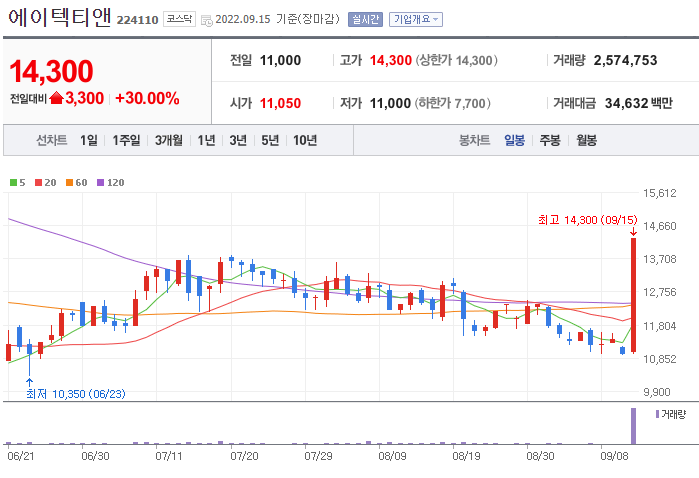Image resolution: width=699 pixels, height=478 pixels.
Task: Click the tall red candle on 09/15
Action: (x=633, y=295)
